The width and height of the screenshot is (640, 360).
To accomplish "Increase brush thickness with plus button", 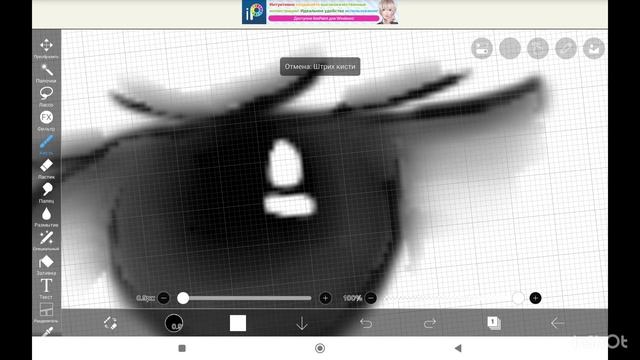I will click(325, 298).
